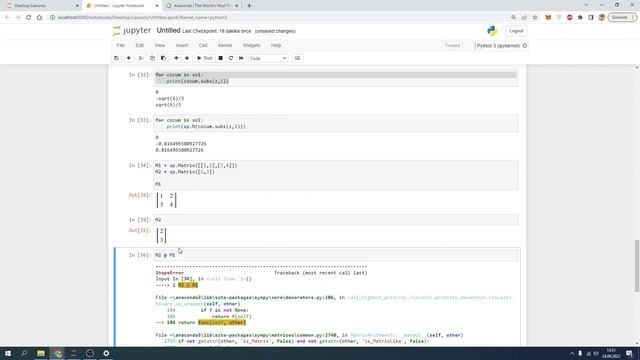640x360 pixels.
Task: Open the notification center icon
Action: pos(629,353)
